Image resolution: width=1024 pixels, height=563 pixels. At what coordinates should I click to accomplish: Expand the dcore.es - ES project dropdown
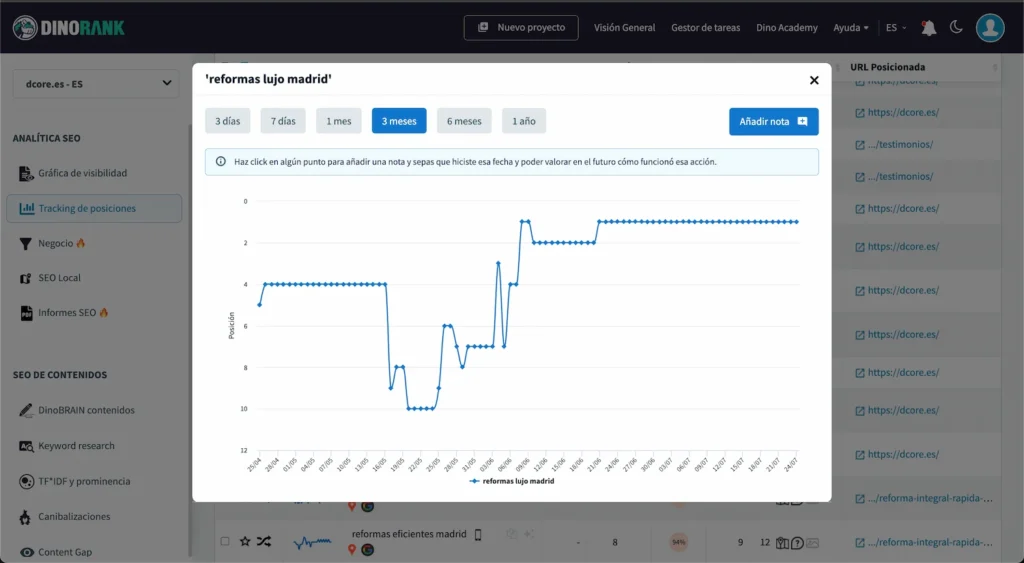96,84
